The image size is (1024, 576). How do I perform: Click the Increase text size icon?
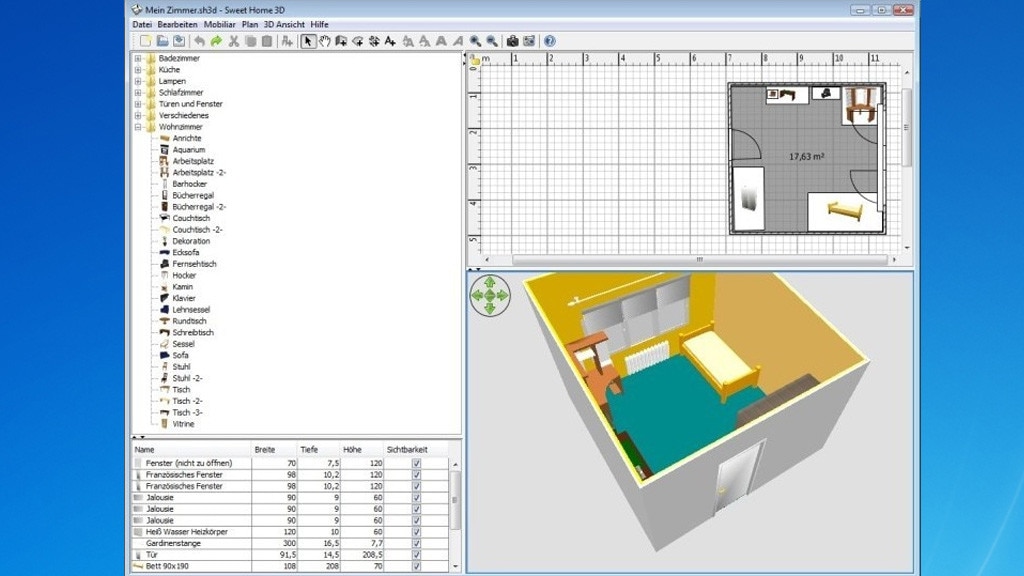408,41
